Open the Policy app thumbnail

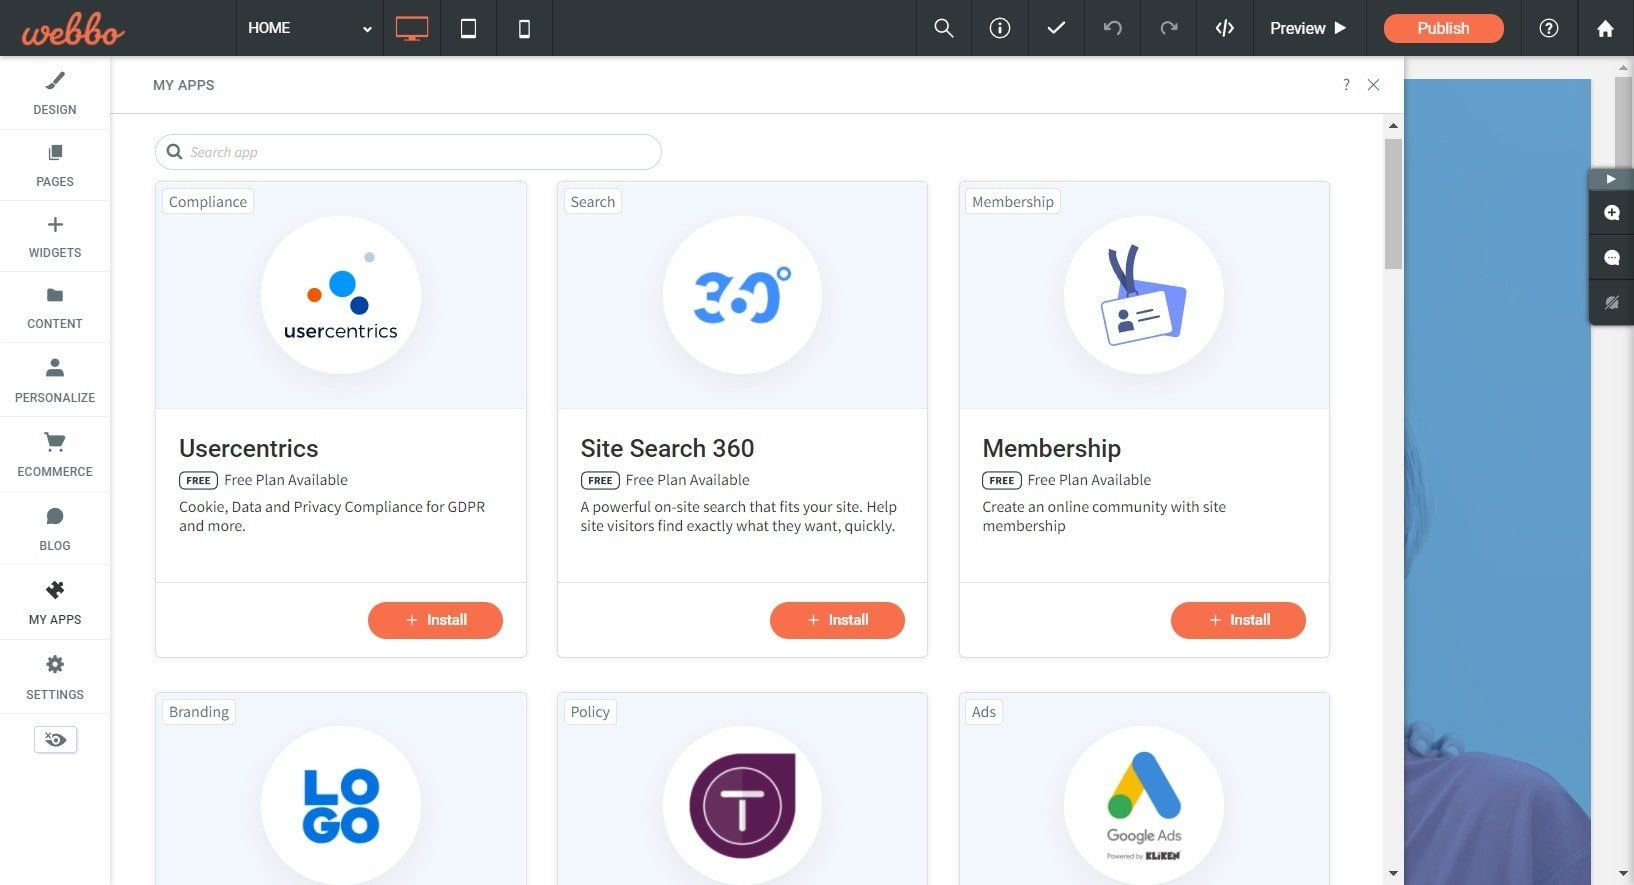(x=742, y=805)
